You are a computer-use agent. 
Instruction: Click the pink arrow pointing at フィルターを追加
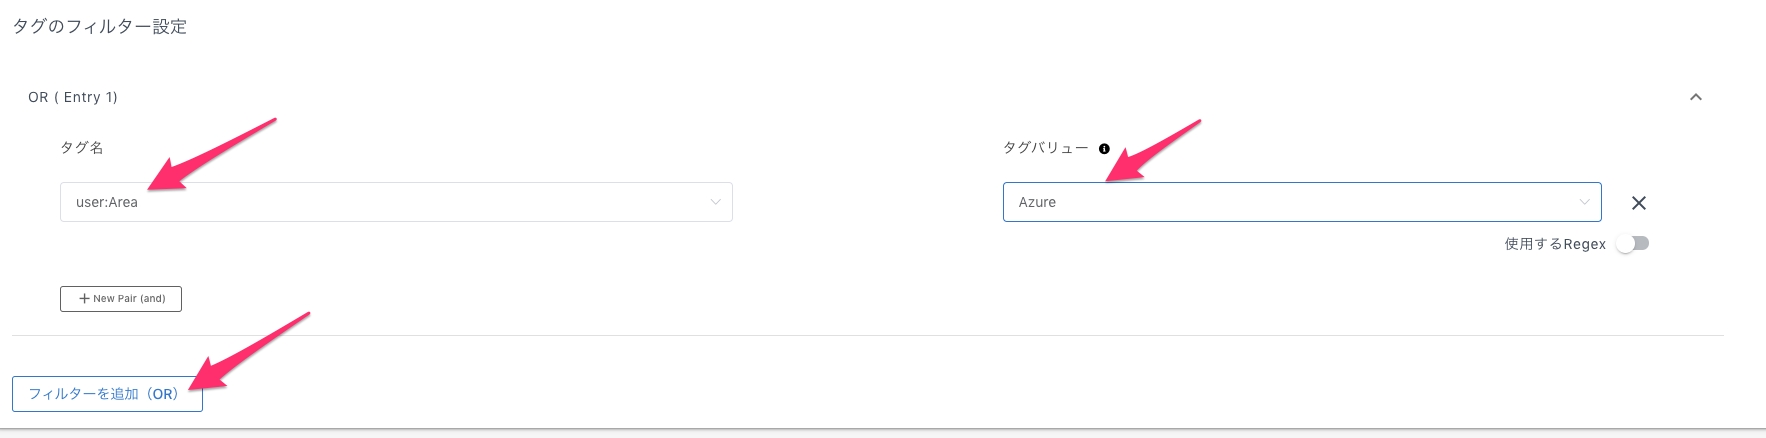[249, 350]
